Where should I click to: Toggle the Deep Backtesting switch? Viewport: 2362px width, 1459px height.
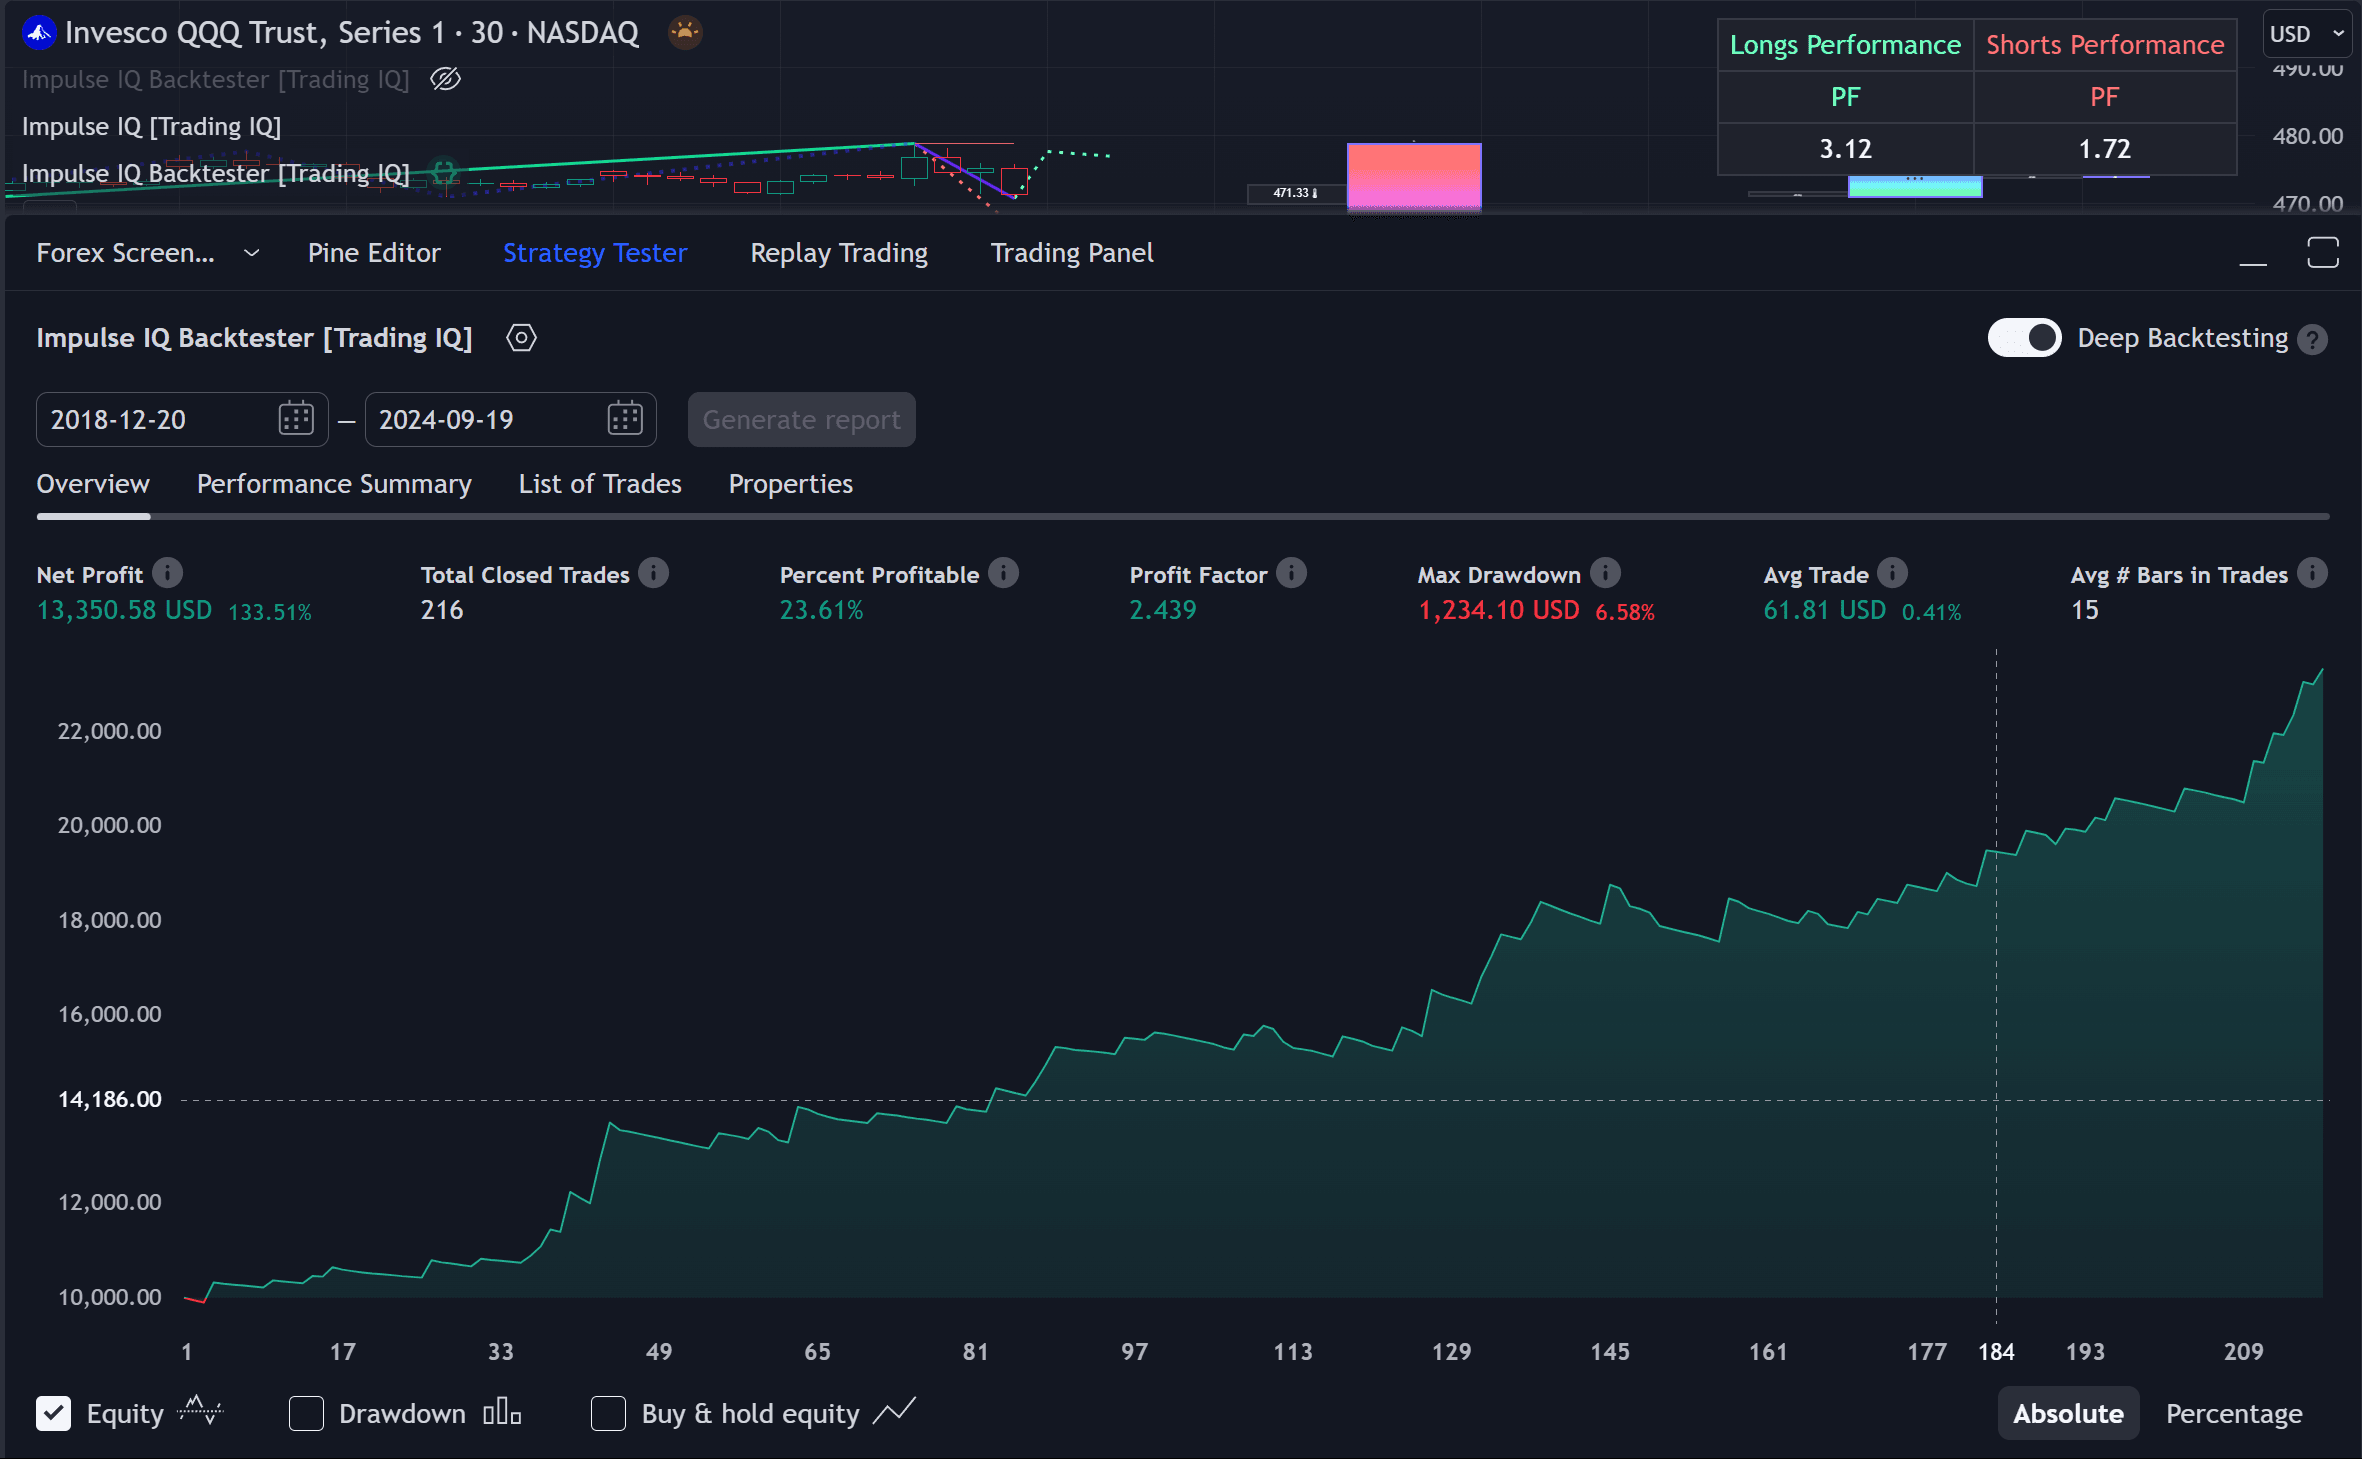(x=2024, y=338)
